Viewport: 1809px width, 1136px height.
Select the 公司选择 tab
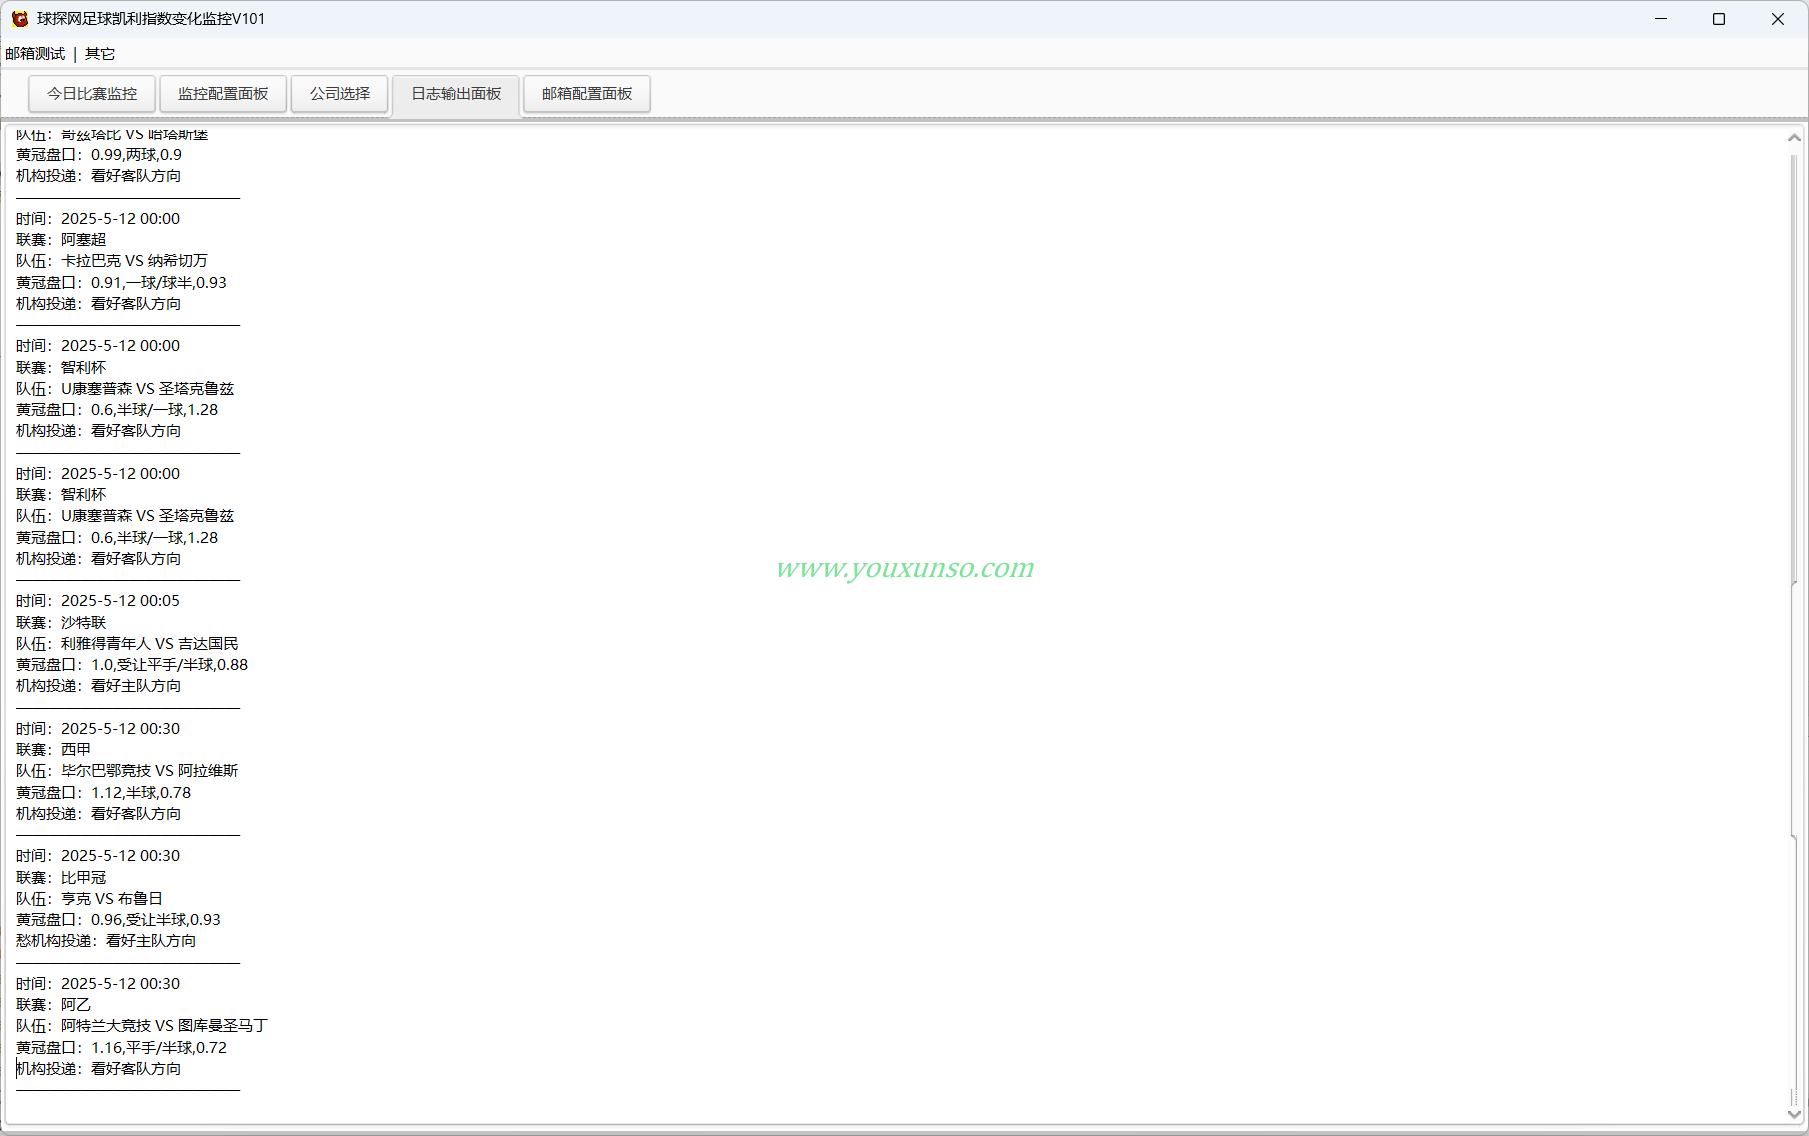click(x=340, y=94)
